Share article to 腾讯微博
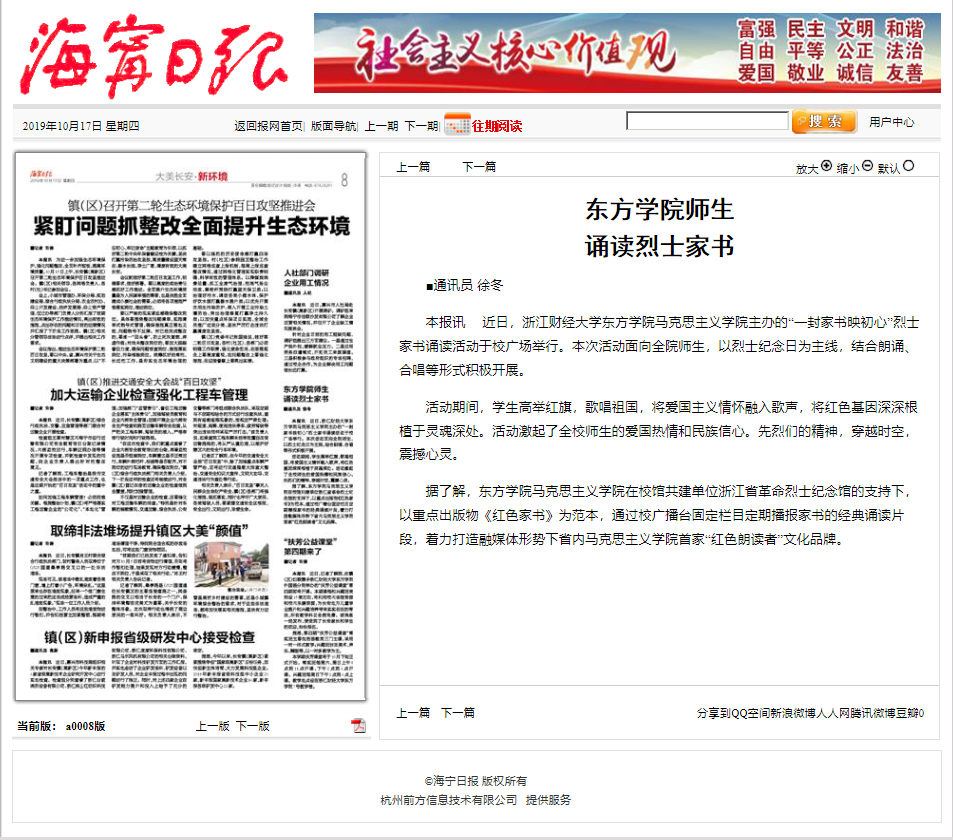The image size is (953, 840). coord(873,713)
